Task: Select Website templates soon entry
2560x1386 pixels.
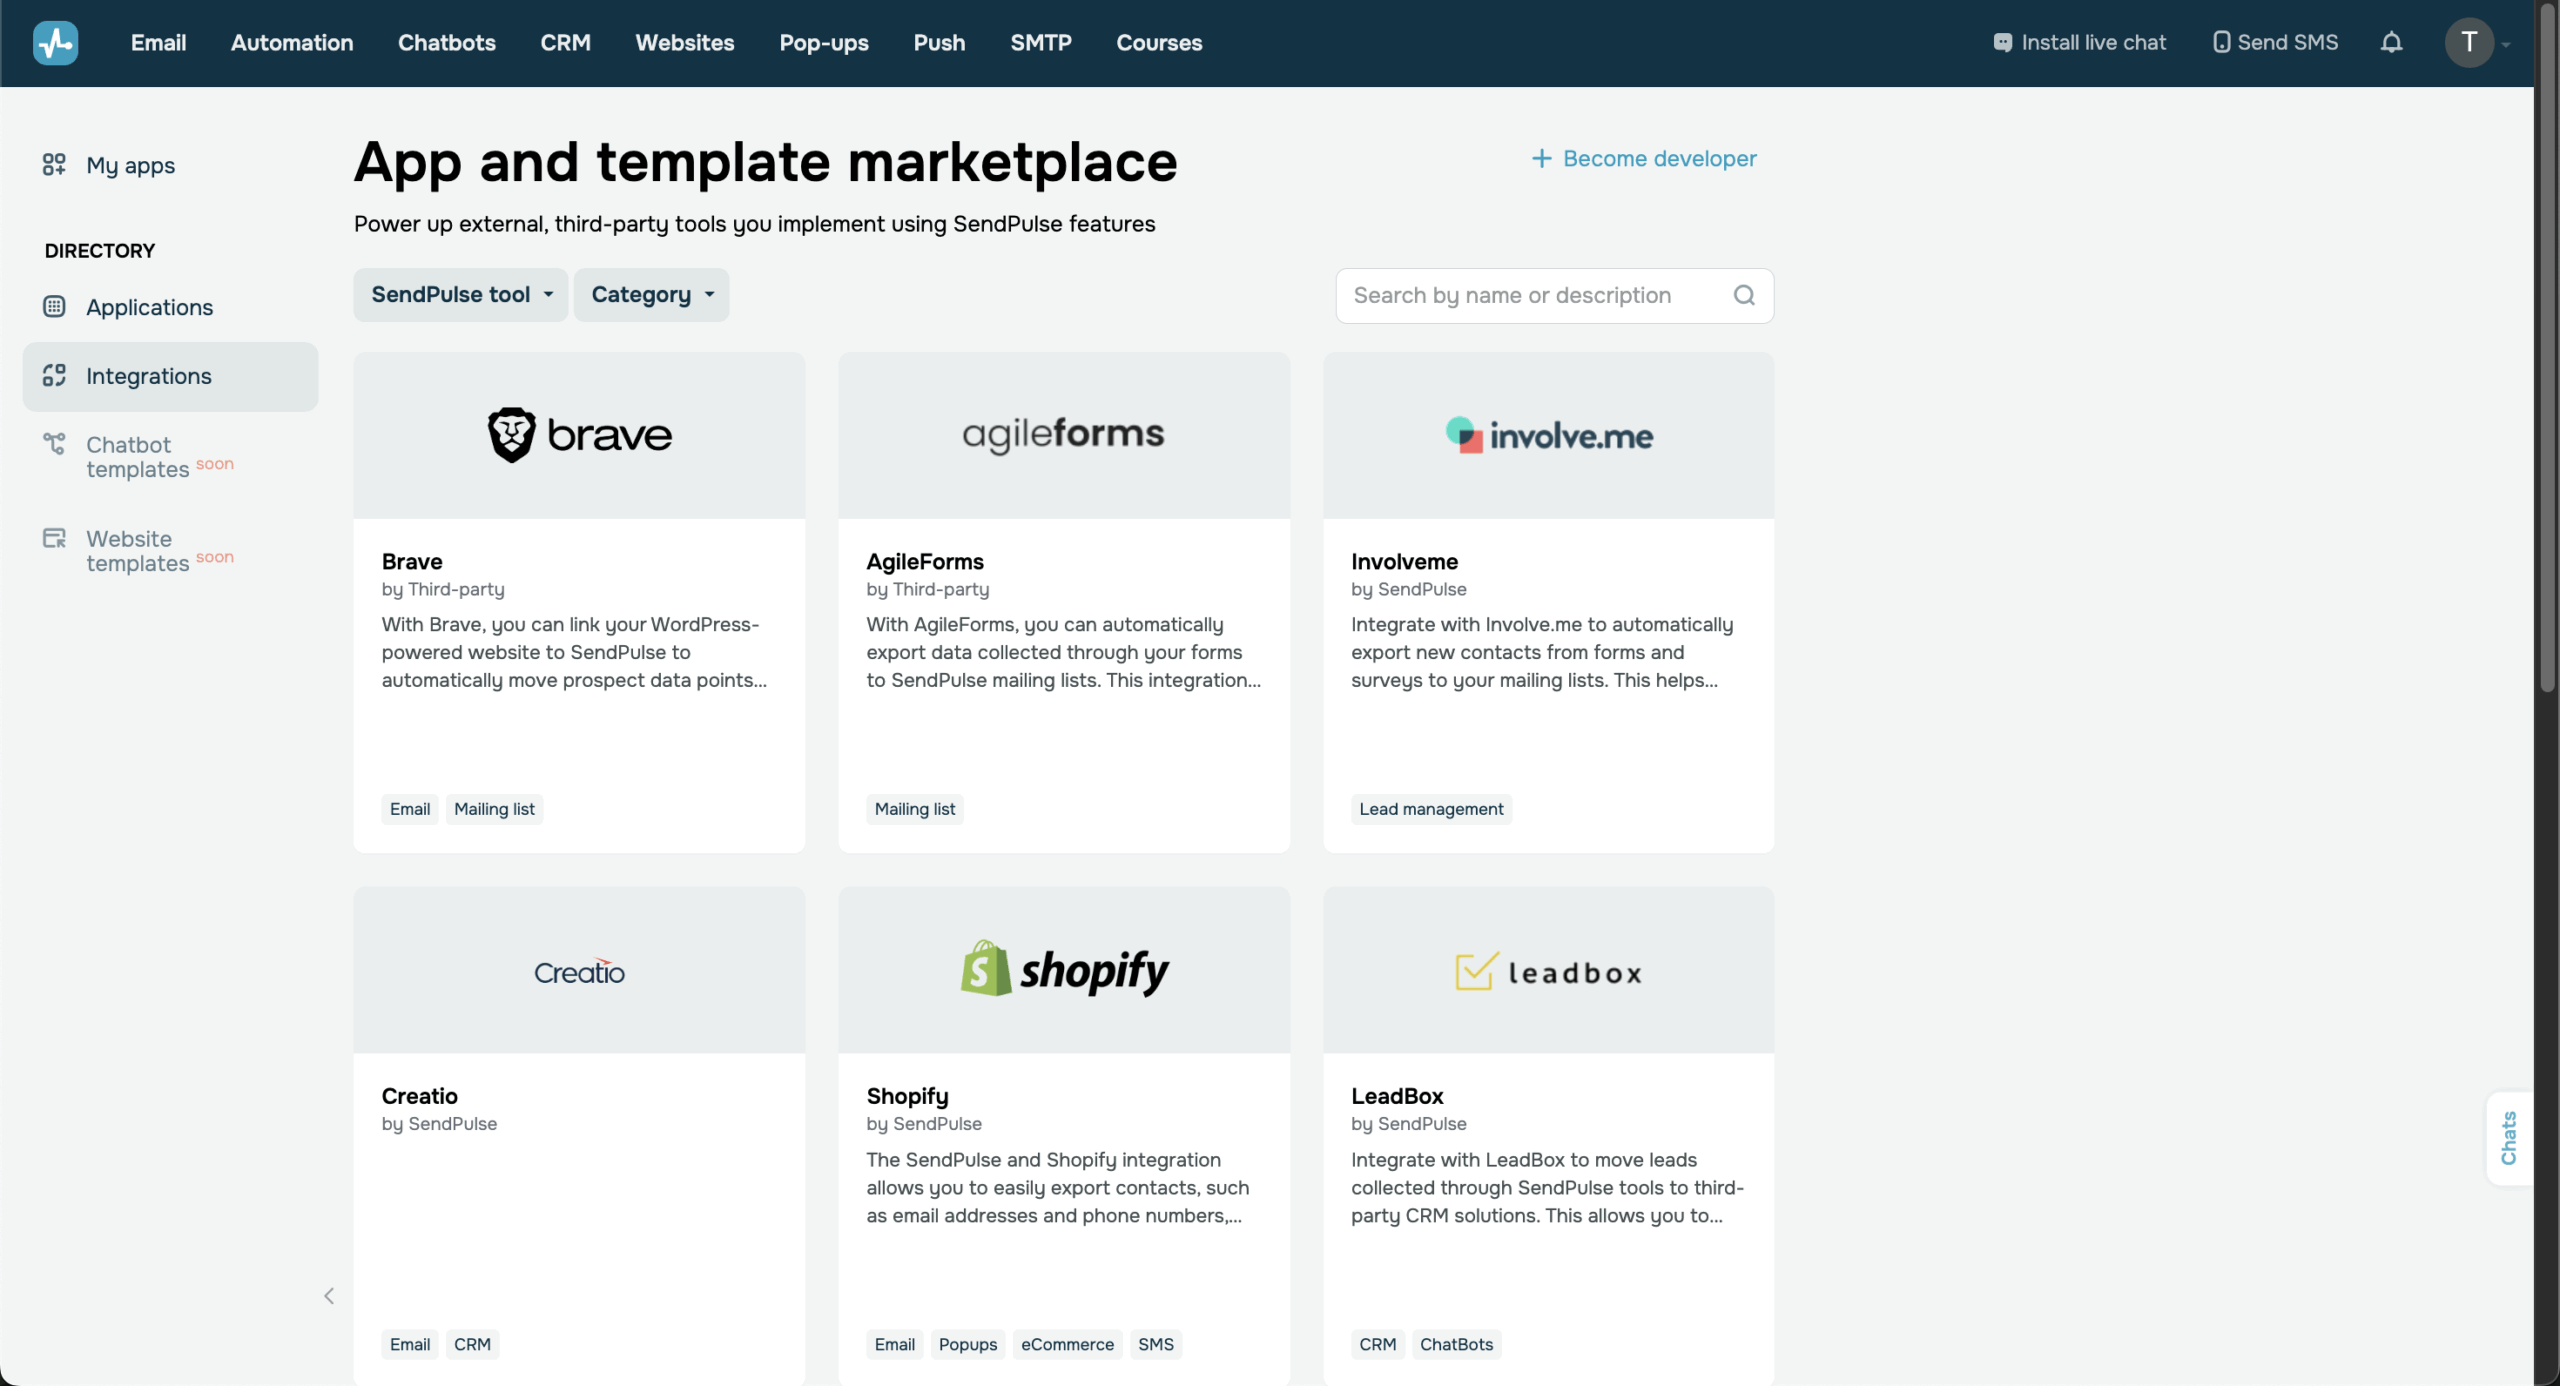Action: coord(159,551)
